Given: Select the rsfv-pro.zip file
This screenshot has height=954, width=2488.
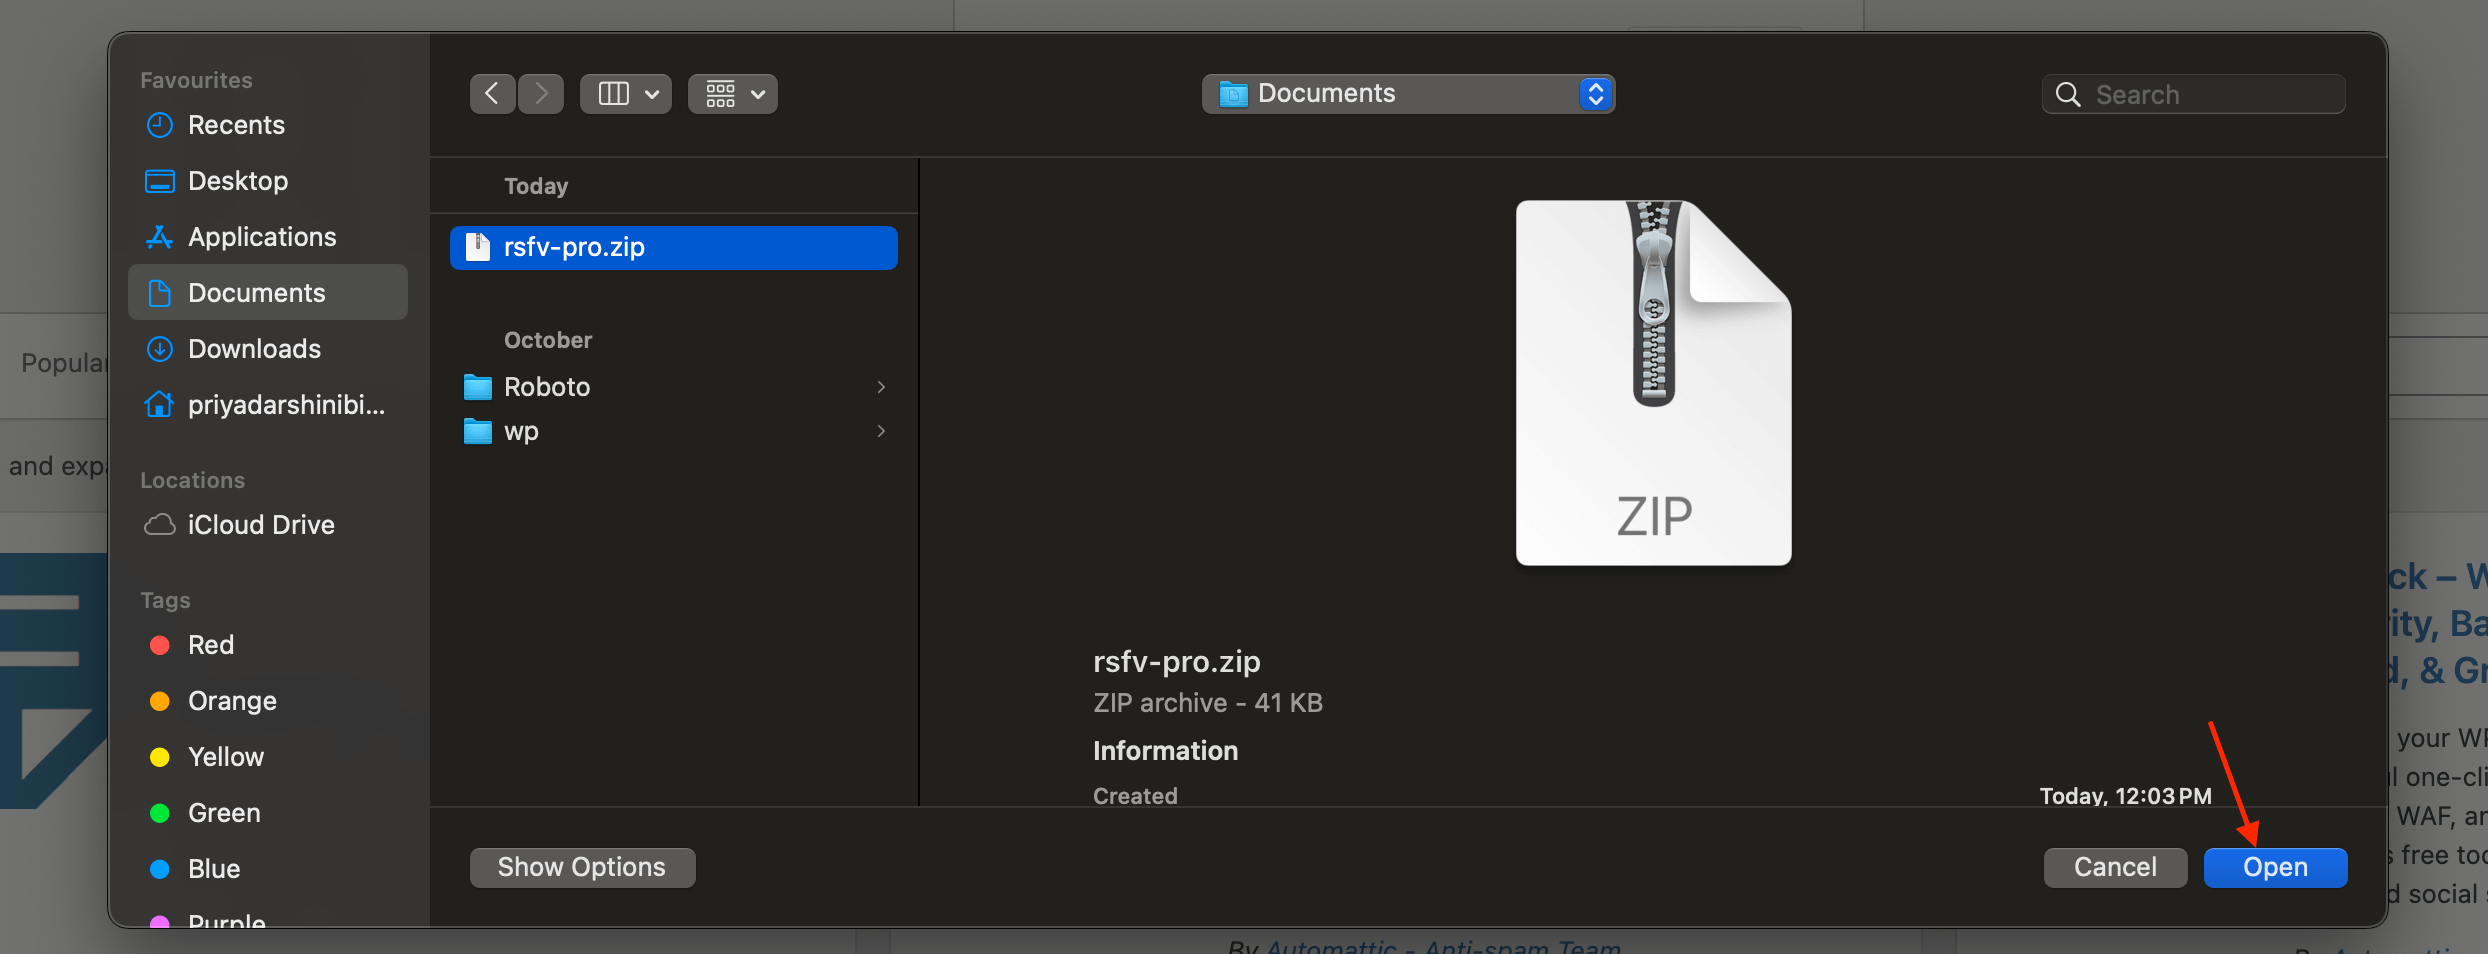Looking at the screenshot, I should click(674, 247).
